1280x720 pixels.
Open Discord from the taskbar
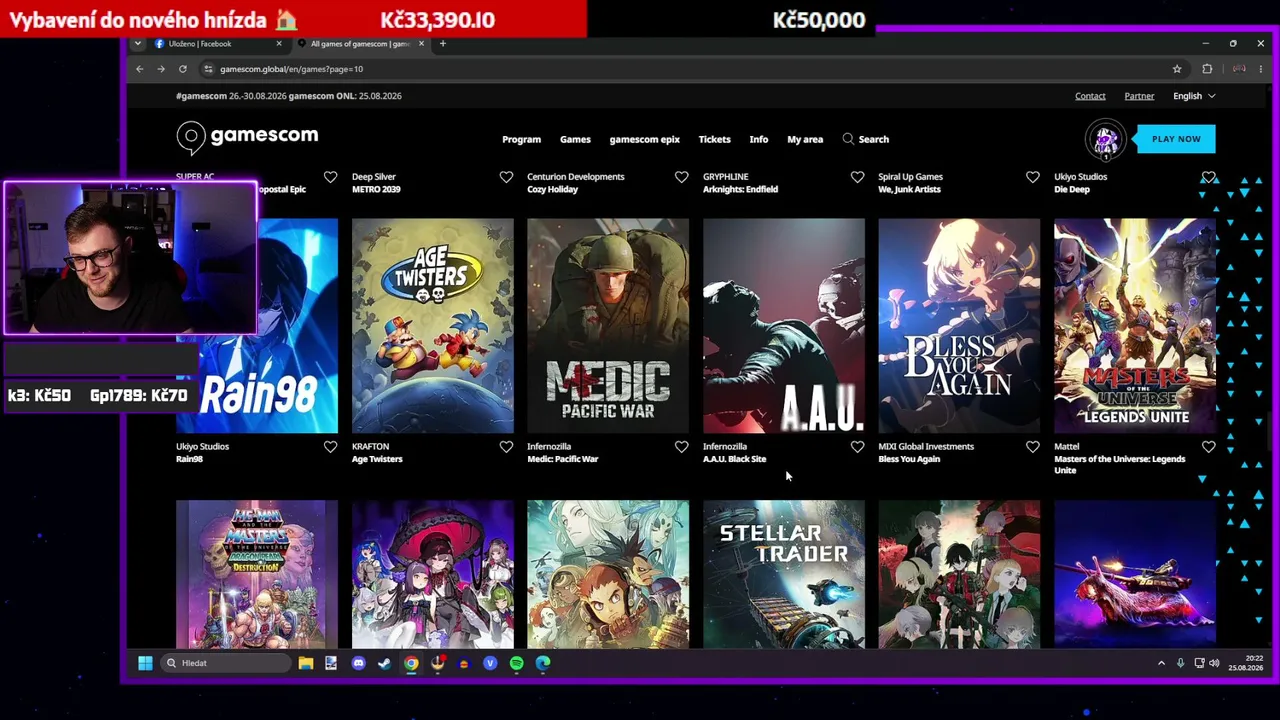coord(359,663)
